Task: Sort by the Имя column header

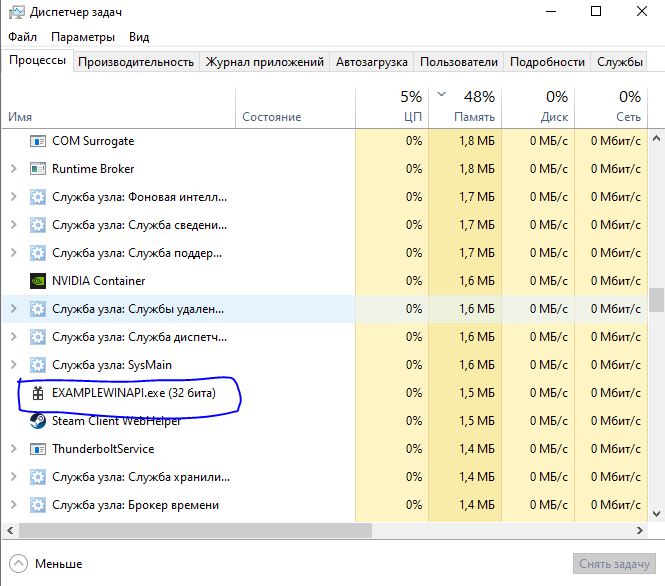Action: (119, 108)
